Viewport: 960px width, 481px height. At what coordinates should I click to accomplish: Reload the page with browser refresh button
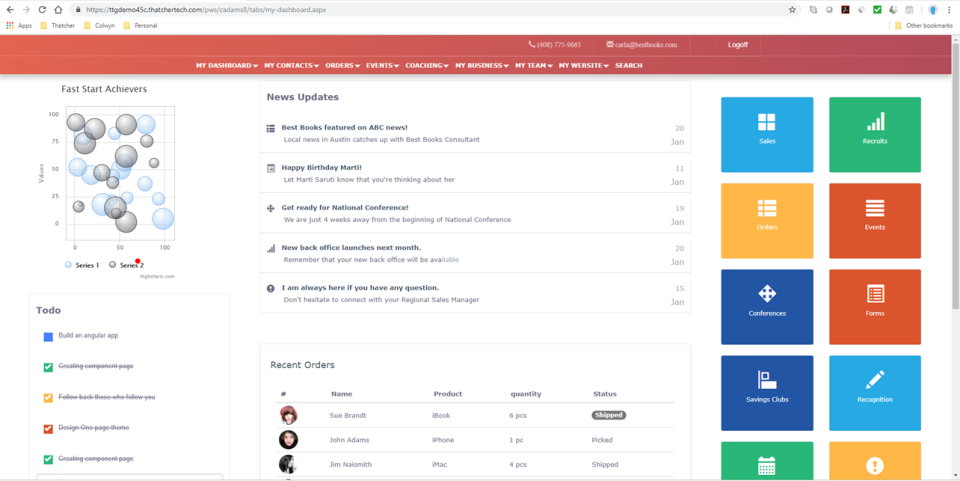point(42,10)
